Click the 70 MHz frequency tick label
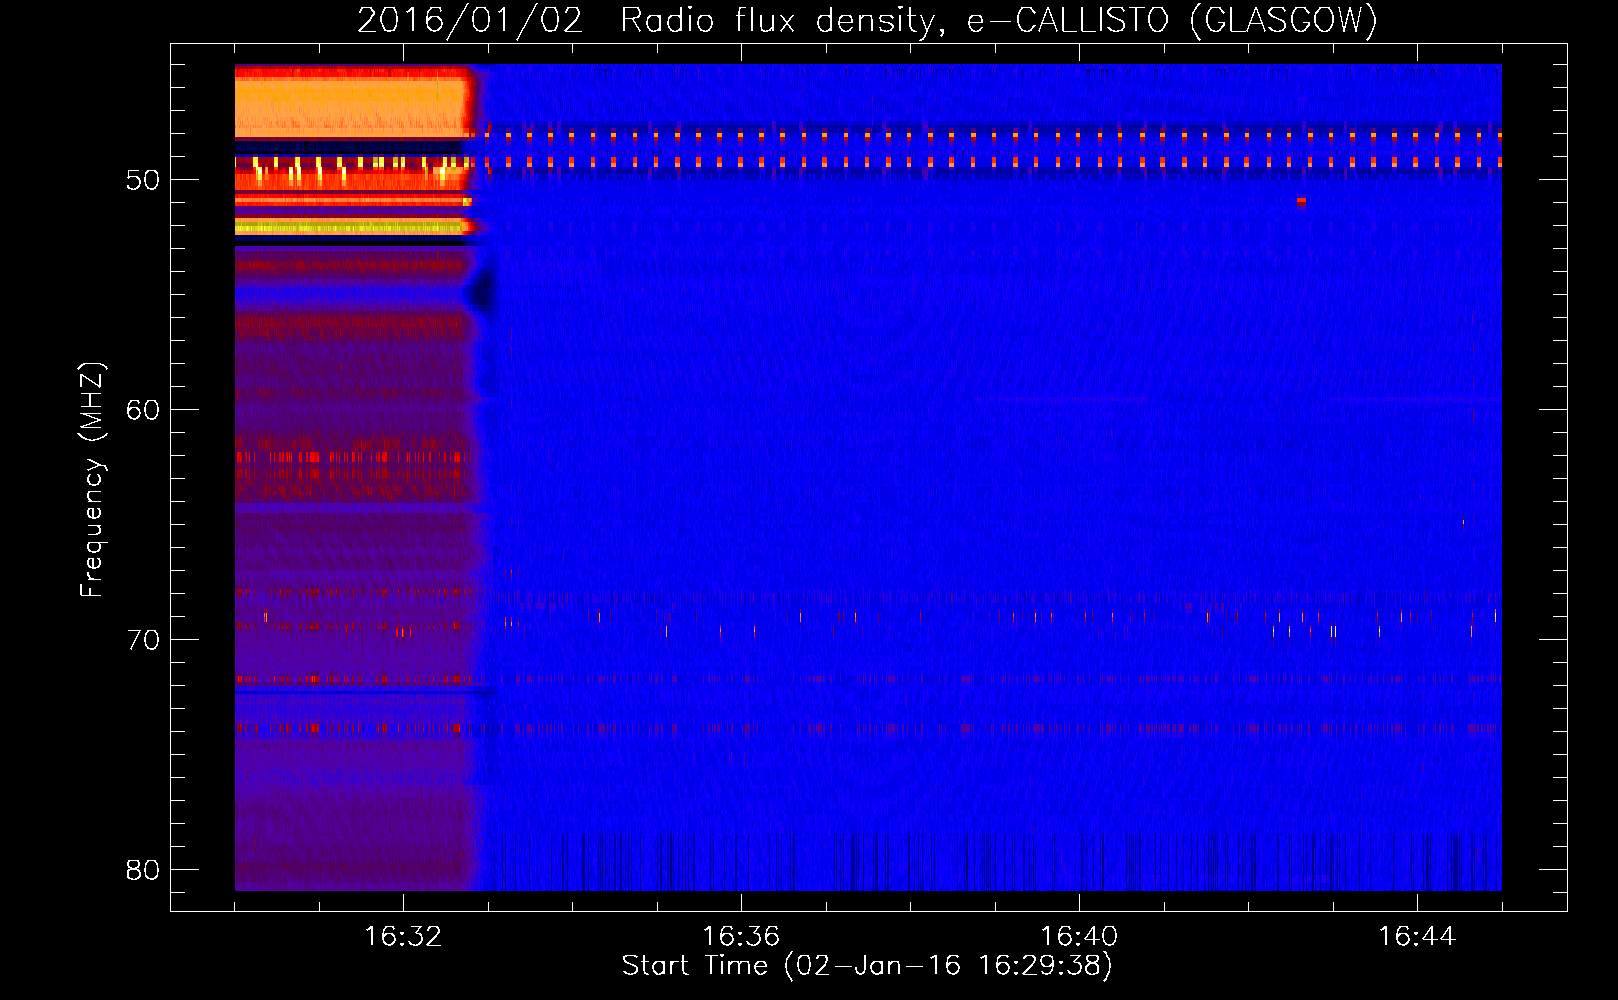 coord(143,640)
